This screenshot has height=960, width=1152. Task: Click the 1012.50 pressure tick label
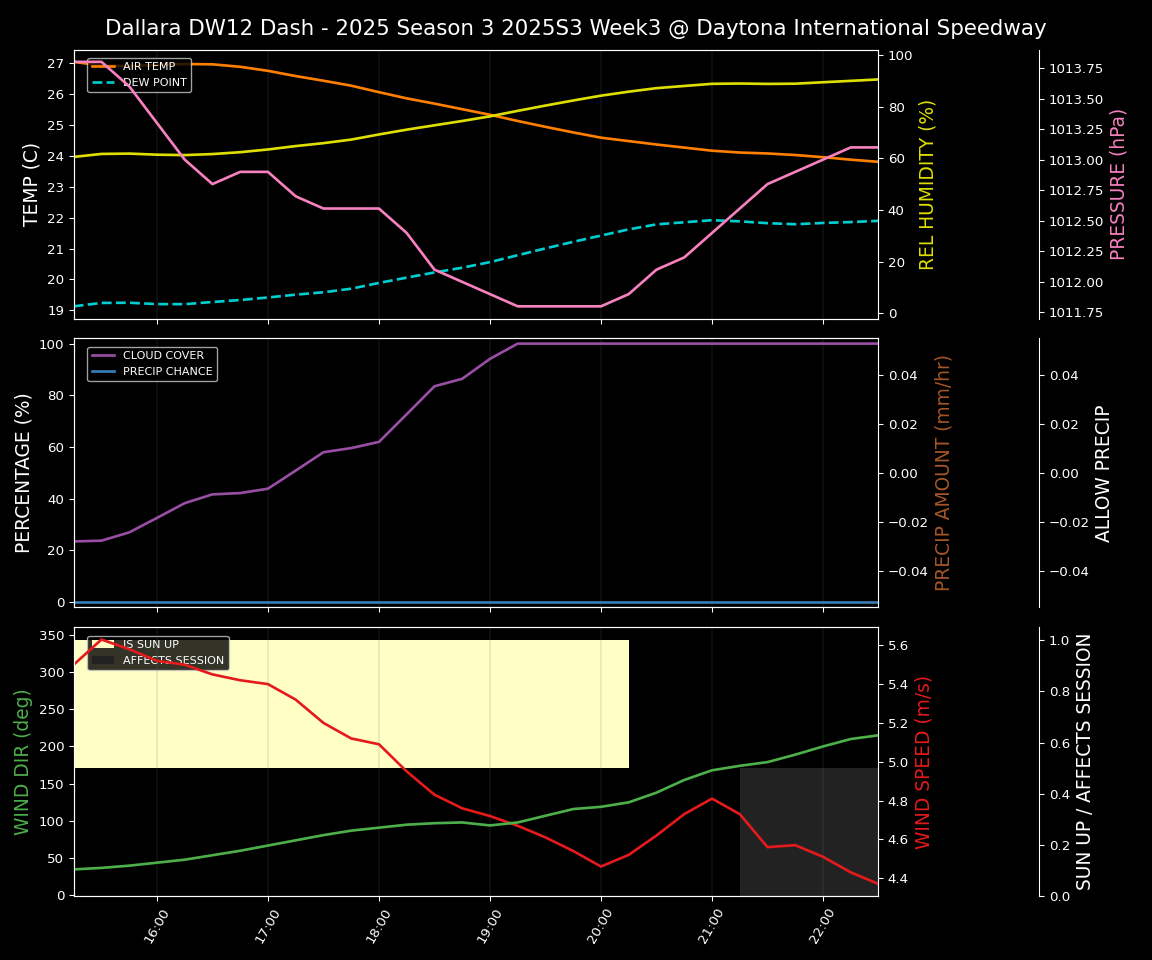click(x=1076, y=222)
